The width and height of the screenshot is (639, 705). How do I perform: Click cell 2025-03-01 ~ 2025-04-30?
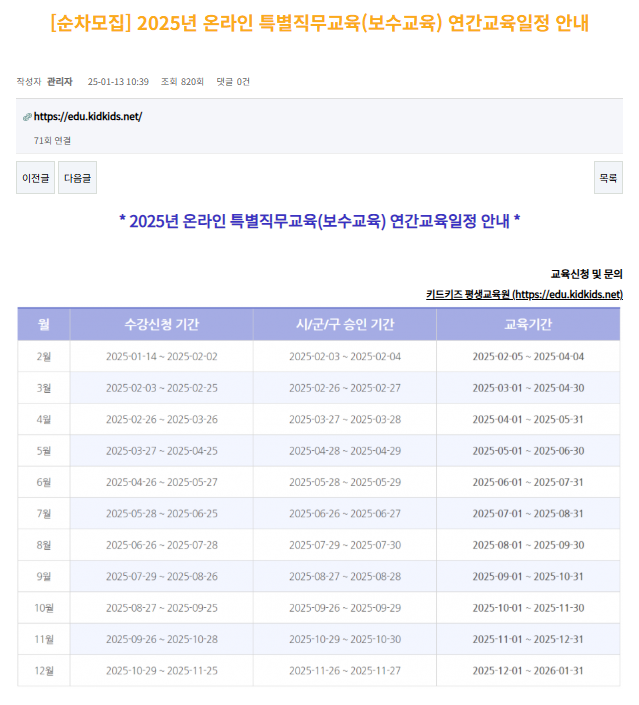pyautogui.click(x=528, y=388)
